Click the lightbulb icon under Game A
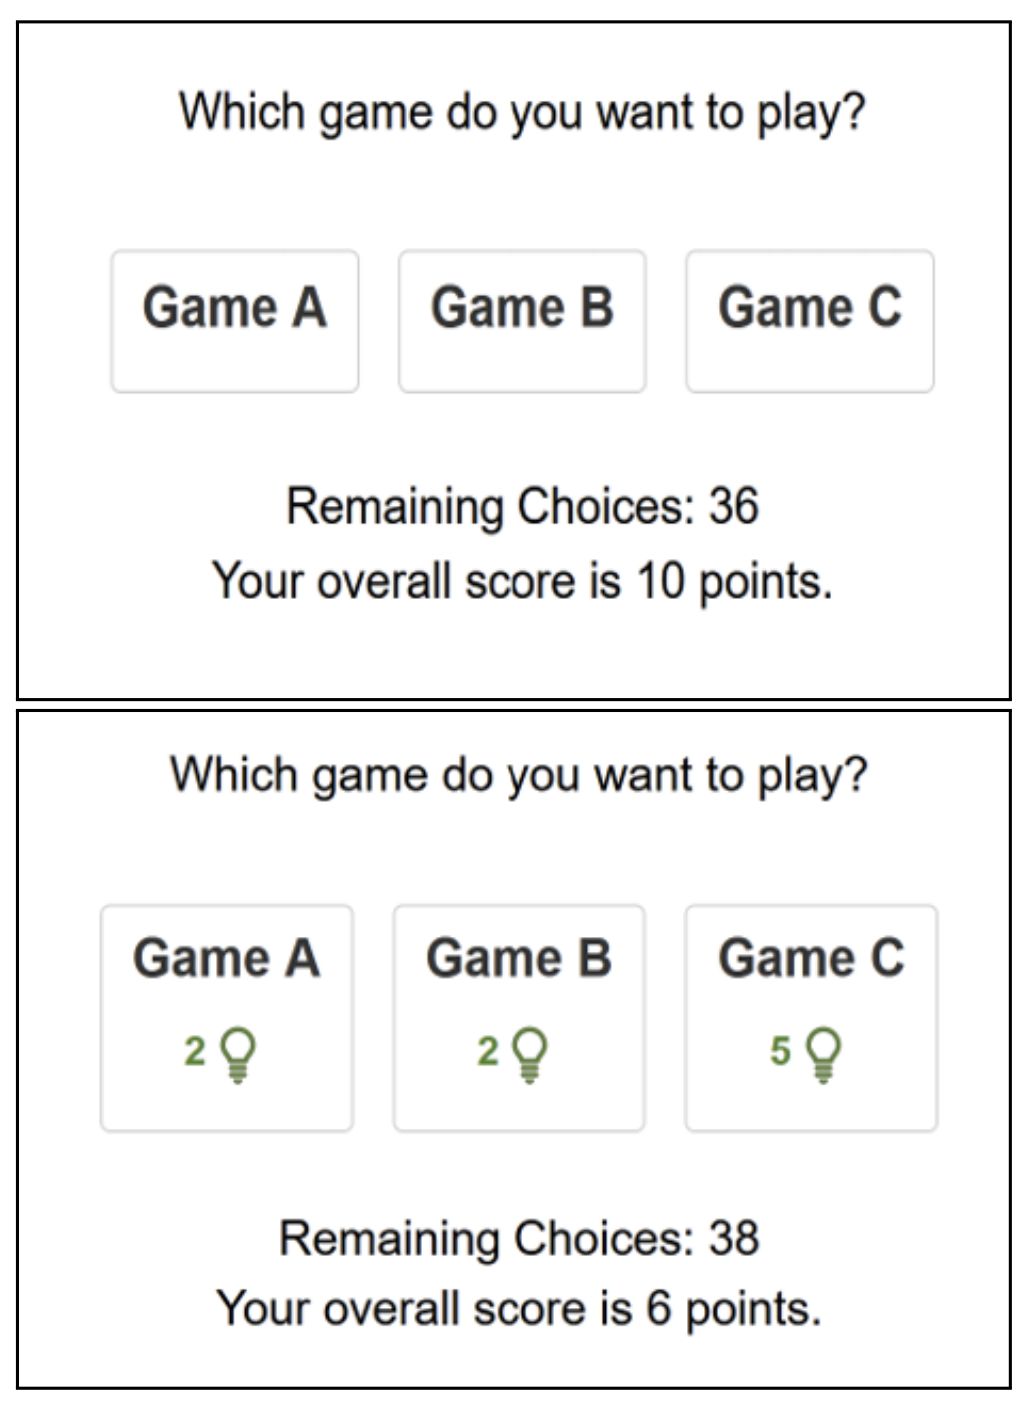 click(238, 1054)
